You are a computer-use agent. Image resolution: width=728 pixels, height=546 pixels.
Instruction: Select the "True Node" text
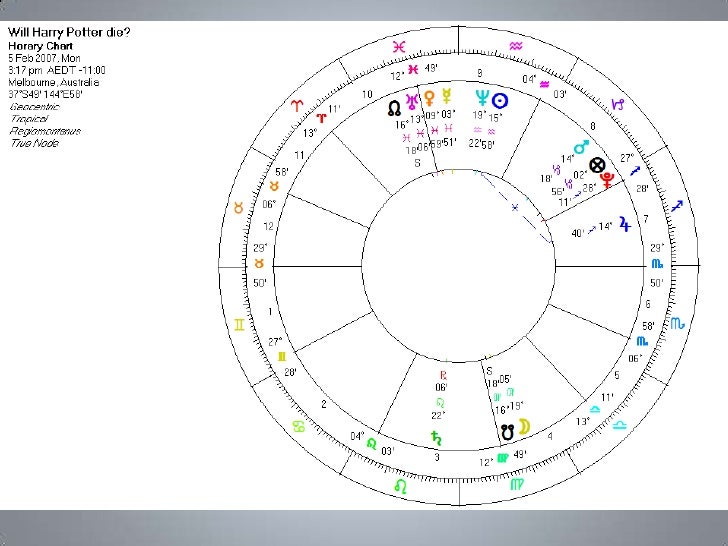[x=35, y=143]
